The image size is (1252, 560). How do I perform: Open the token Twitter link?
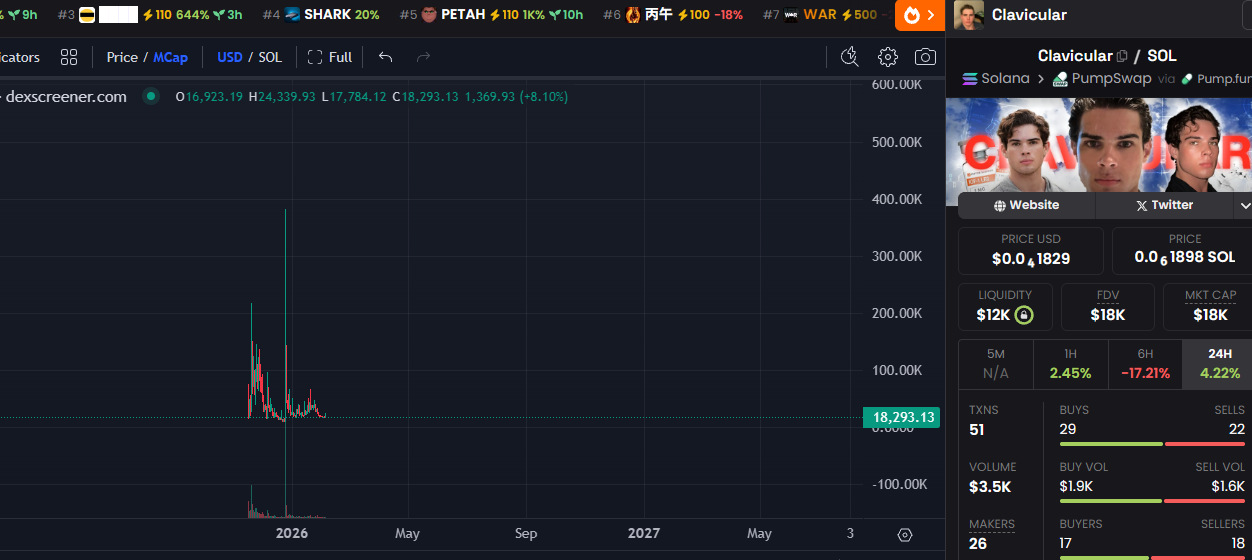[x=1164, y=205]
